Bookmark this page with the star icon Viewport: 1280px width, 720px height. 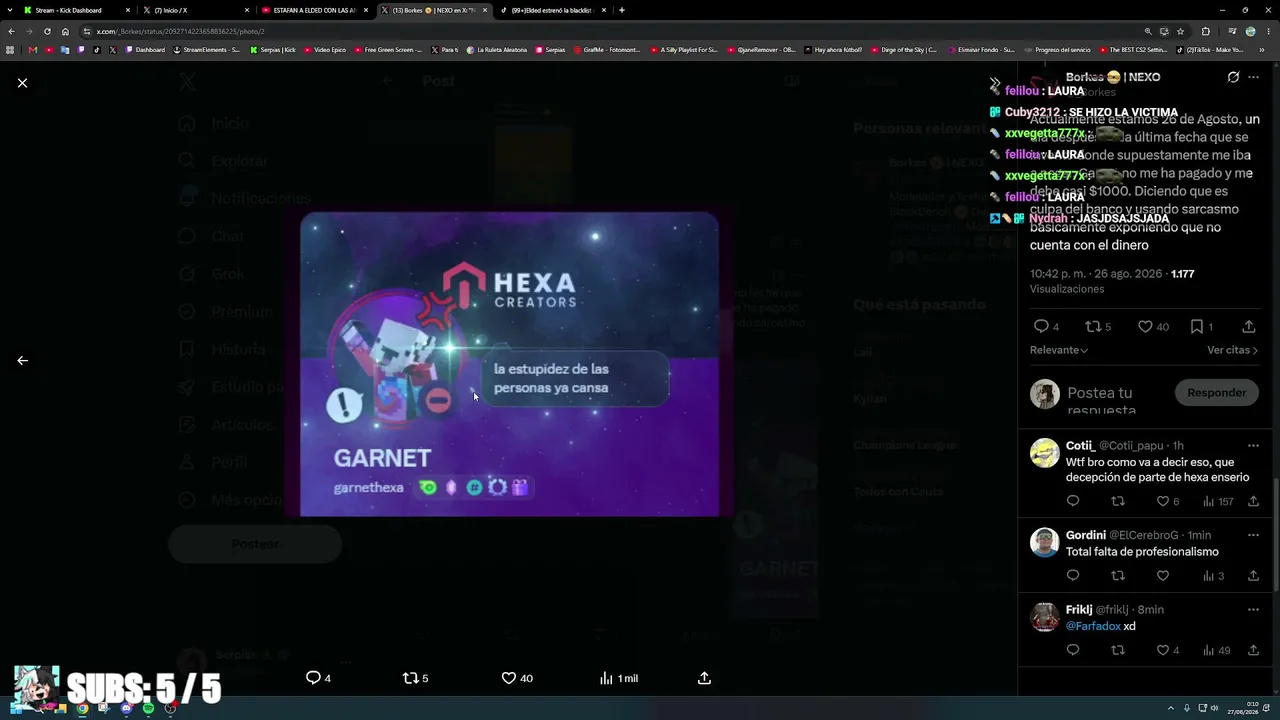tap(1180, 31)
